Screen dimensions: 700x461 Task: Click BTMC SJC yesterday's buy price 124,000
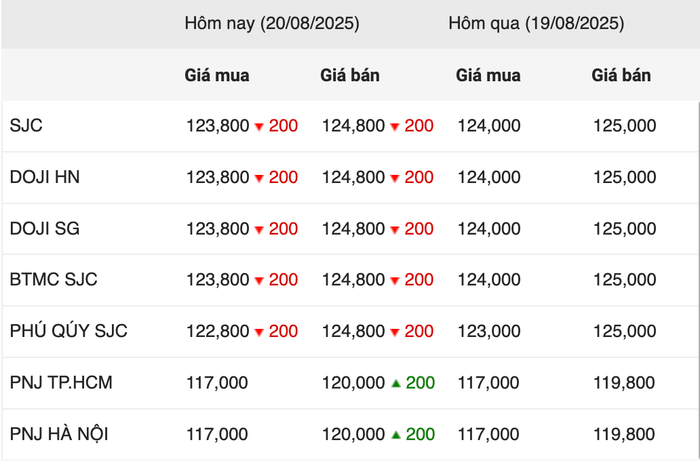click(x=489, y=280)
